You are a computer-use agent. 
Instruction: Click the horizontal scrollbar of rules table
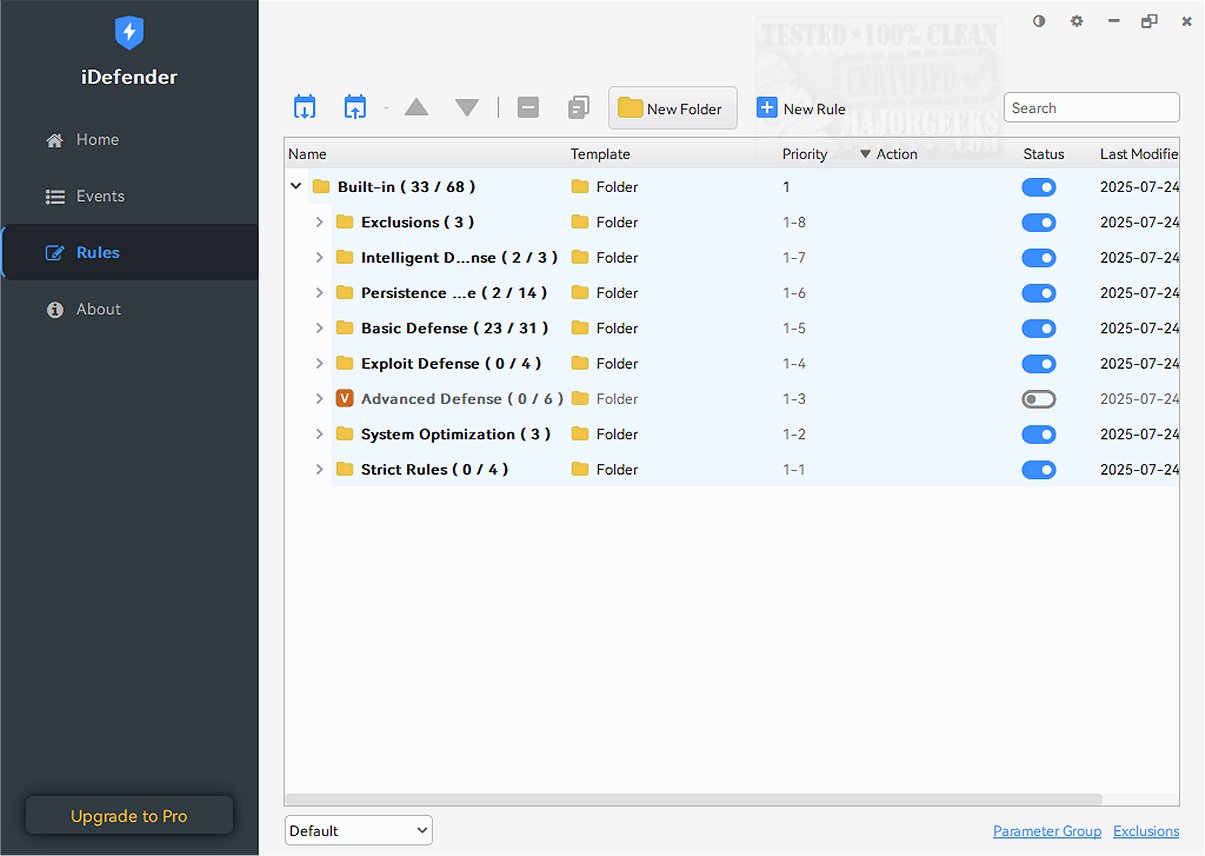(693, 800)
